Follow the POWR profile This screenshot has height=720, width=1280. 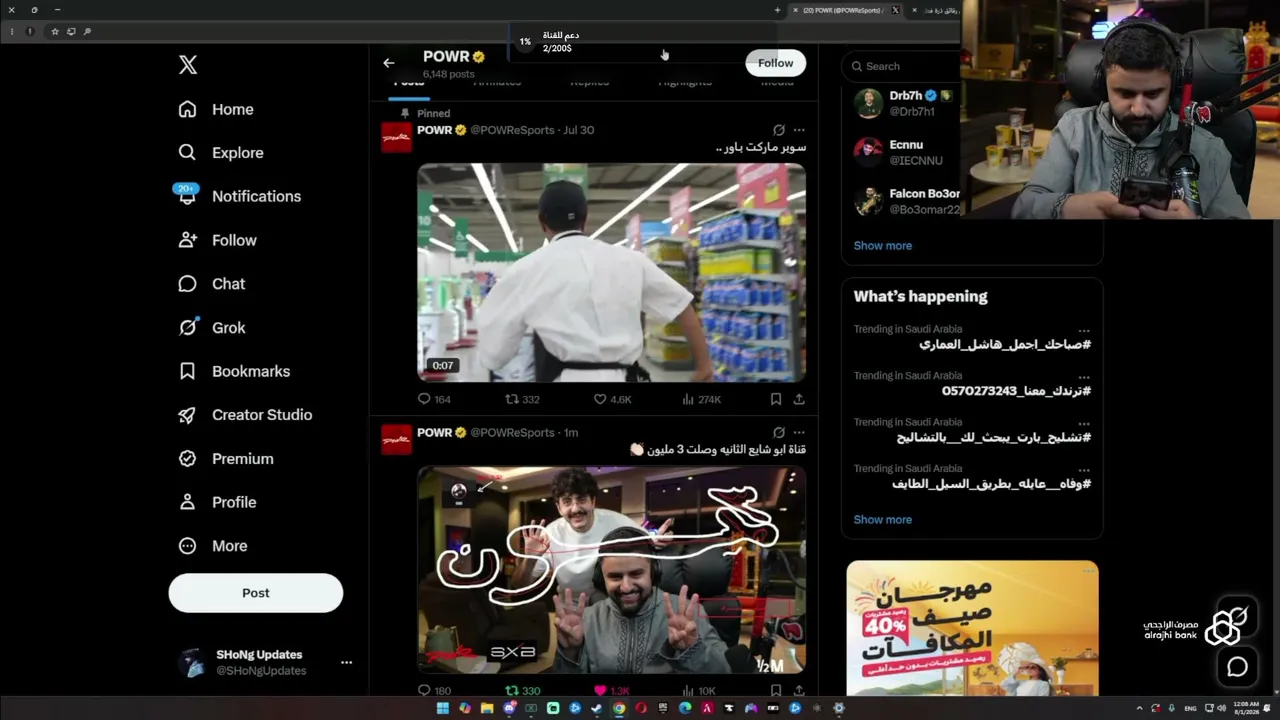coord(775,63)
